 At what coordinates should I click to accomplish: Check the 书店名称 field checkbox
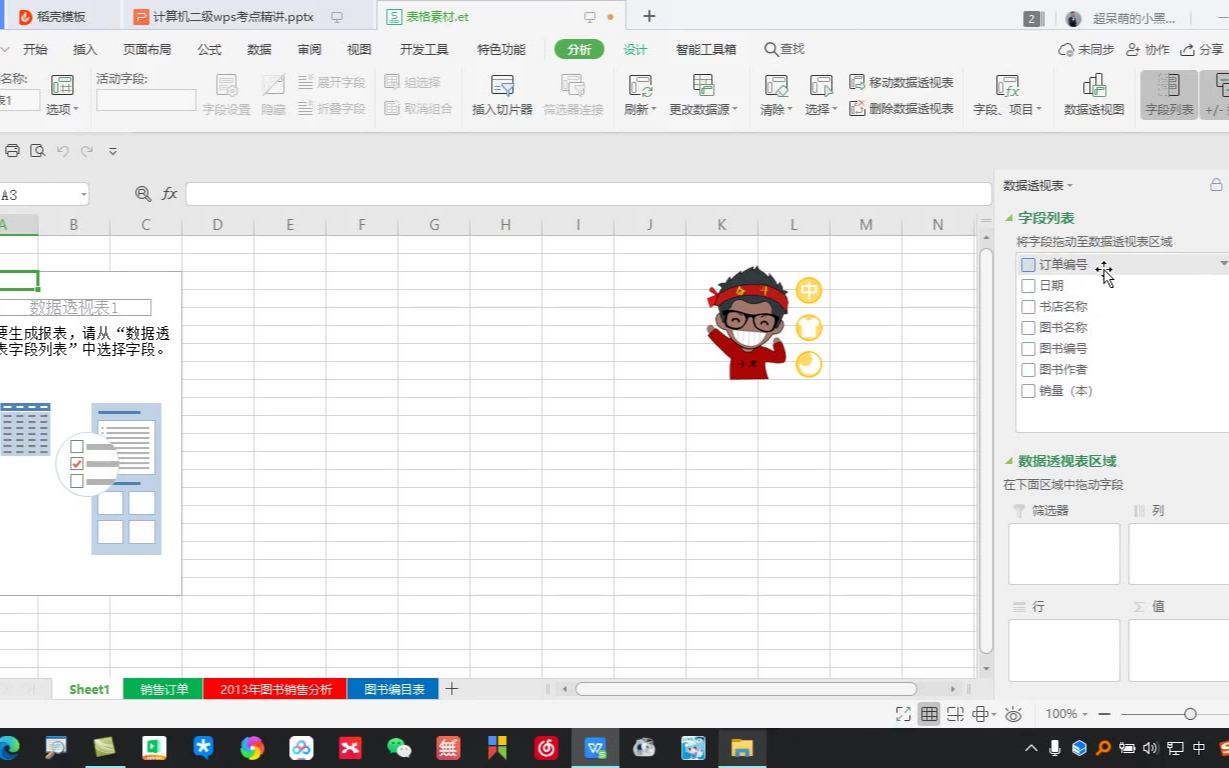(x=1028, y=307)
